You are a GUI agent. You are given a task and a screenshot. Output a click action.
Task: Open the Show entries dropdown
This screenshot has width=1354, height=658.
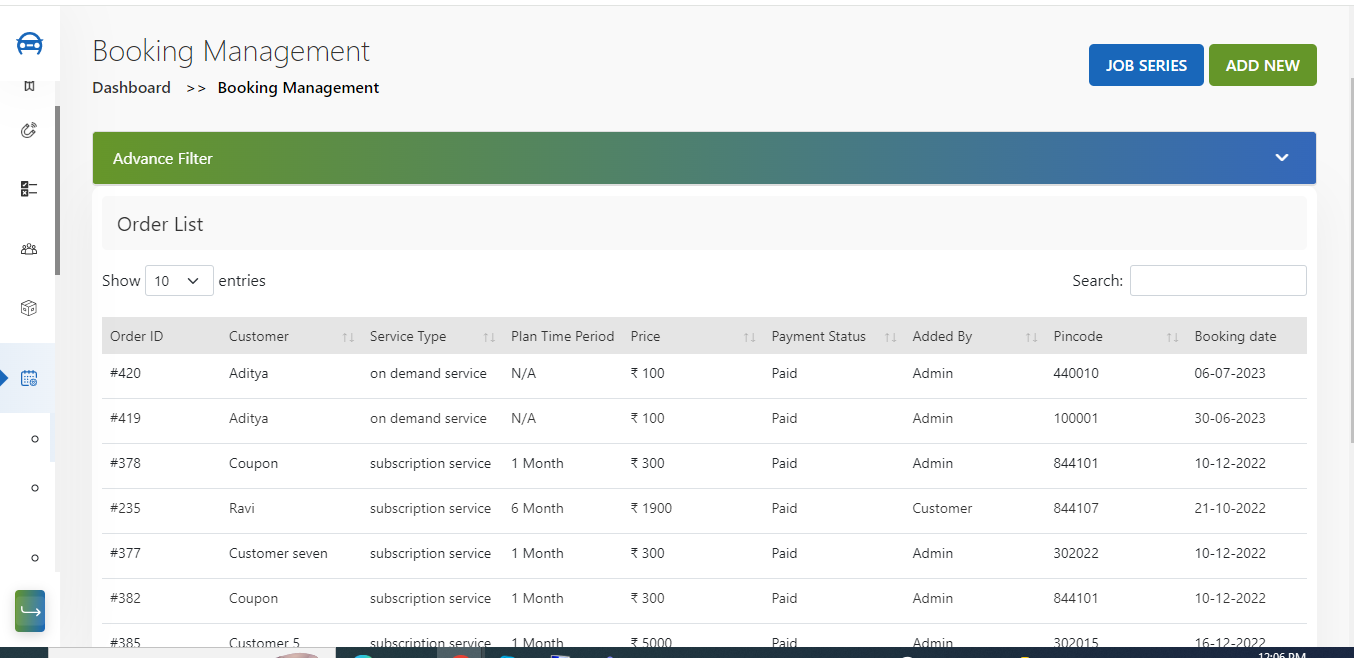pos(179,281)
